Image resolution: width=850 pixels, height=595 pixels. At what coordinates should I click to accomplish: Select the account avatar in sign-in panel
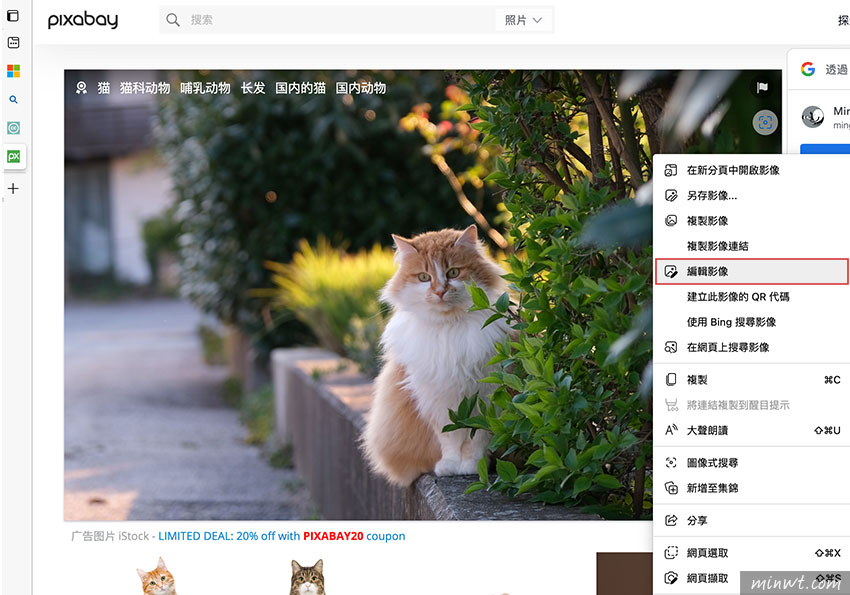click(x=813, y=117)
